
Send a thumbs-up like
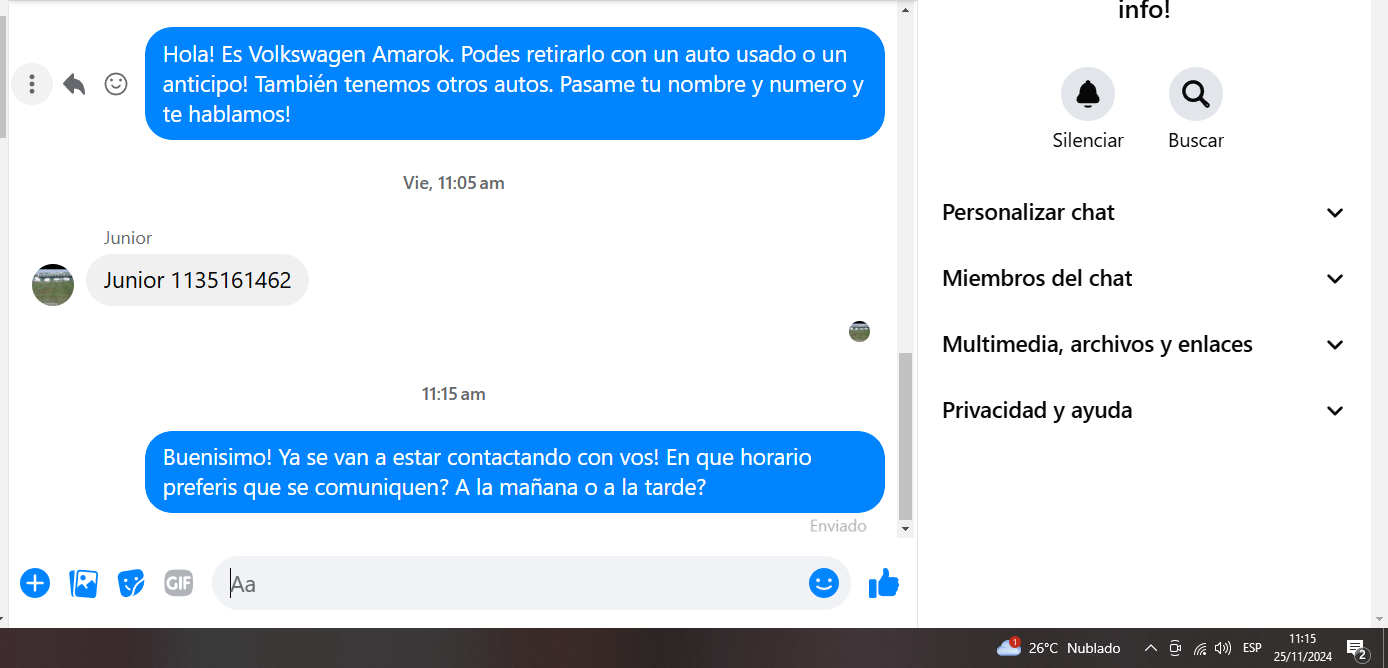click(x=884, y=583)
